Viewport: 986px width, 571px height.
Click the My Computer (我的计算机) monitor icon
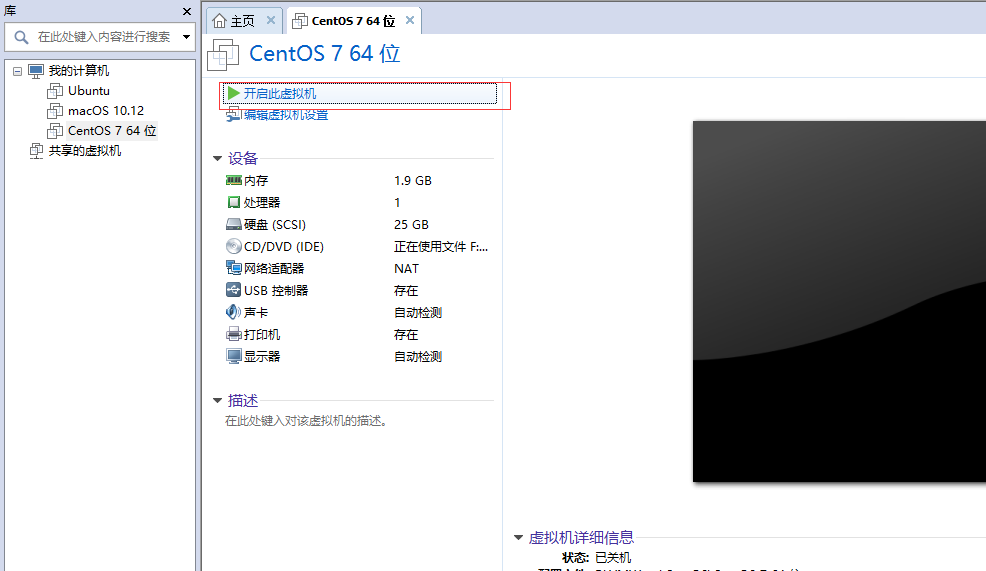[36, 71]
